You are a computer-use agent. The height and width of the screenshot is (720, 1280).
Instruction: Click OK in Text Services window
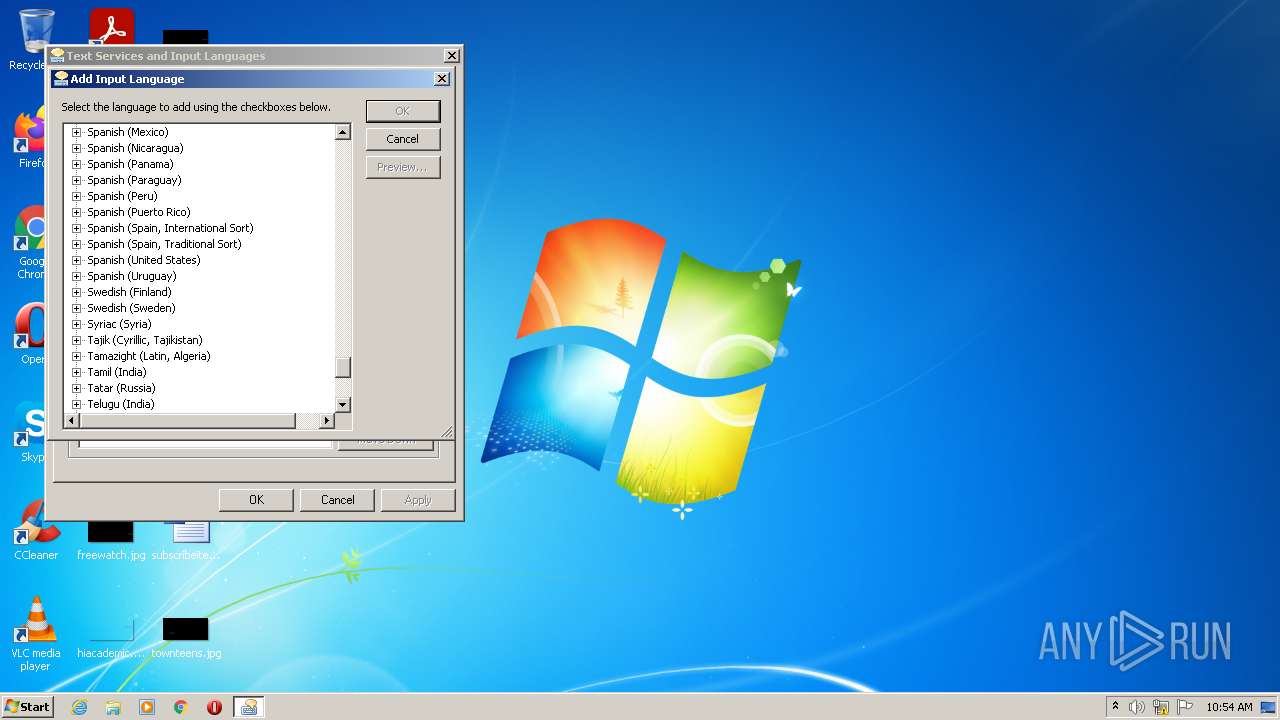(x=256, y=500)
